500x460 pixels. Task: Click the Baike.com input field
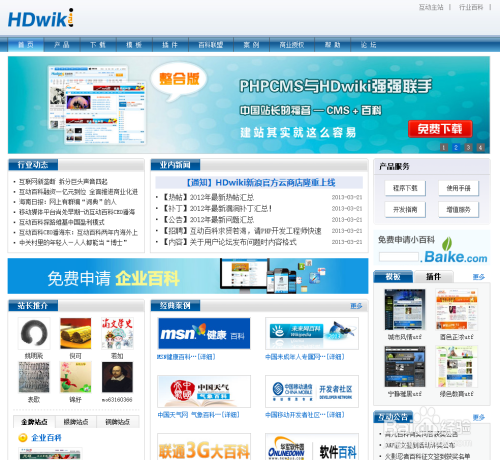[x=399, y=257]
